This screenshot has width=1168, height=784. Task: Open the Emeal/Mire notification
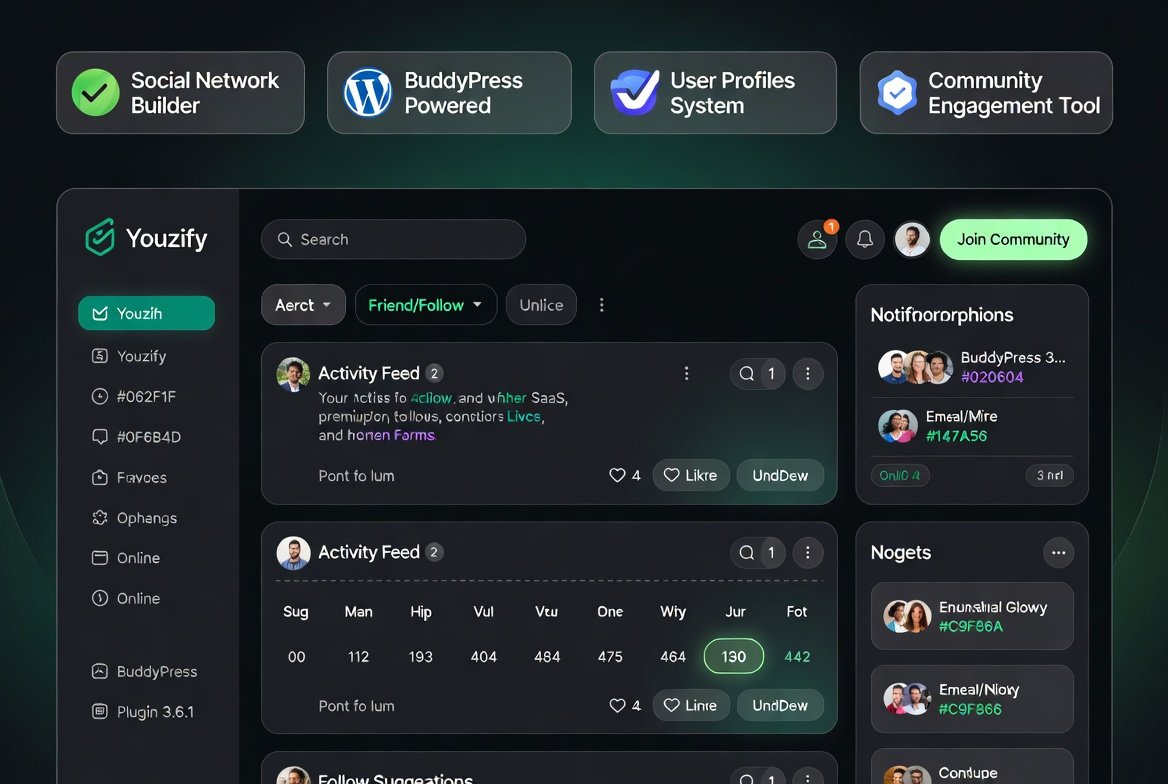tap(972, 426)
